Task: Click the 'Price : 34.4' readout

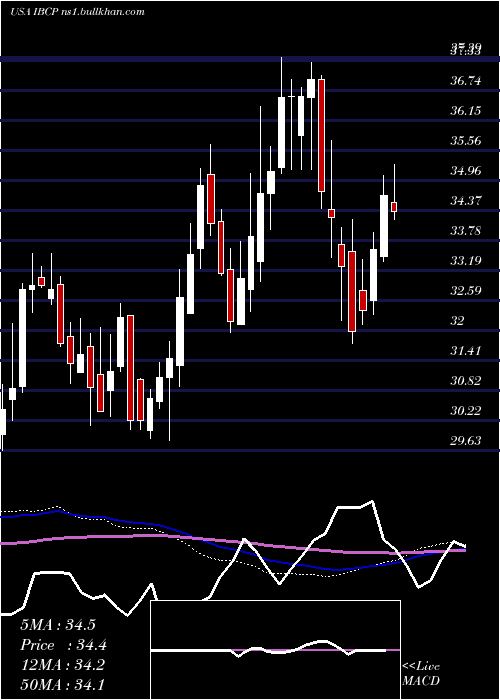Action: click(63, 645)
